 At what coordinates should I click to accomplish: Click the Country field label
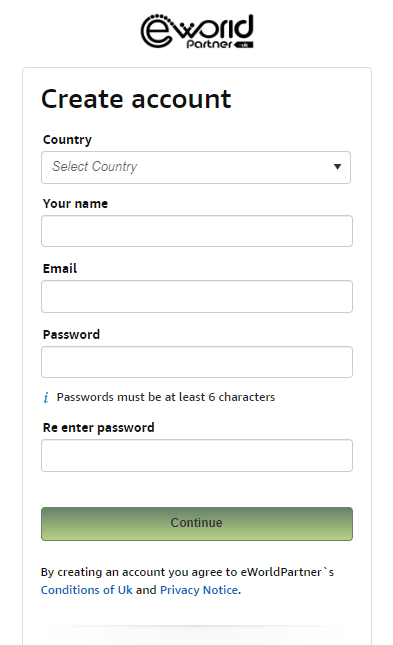point(67,140)
